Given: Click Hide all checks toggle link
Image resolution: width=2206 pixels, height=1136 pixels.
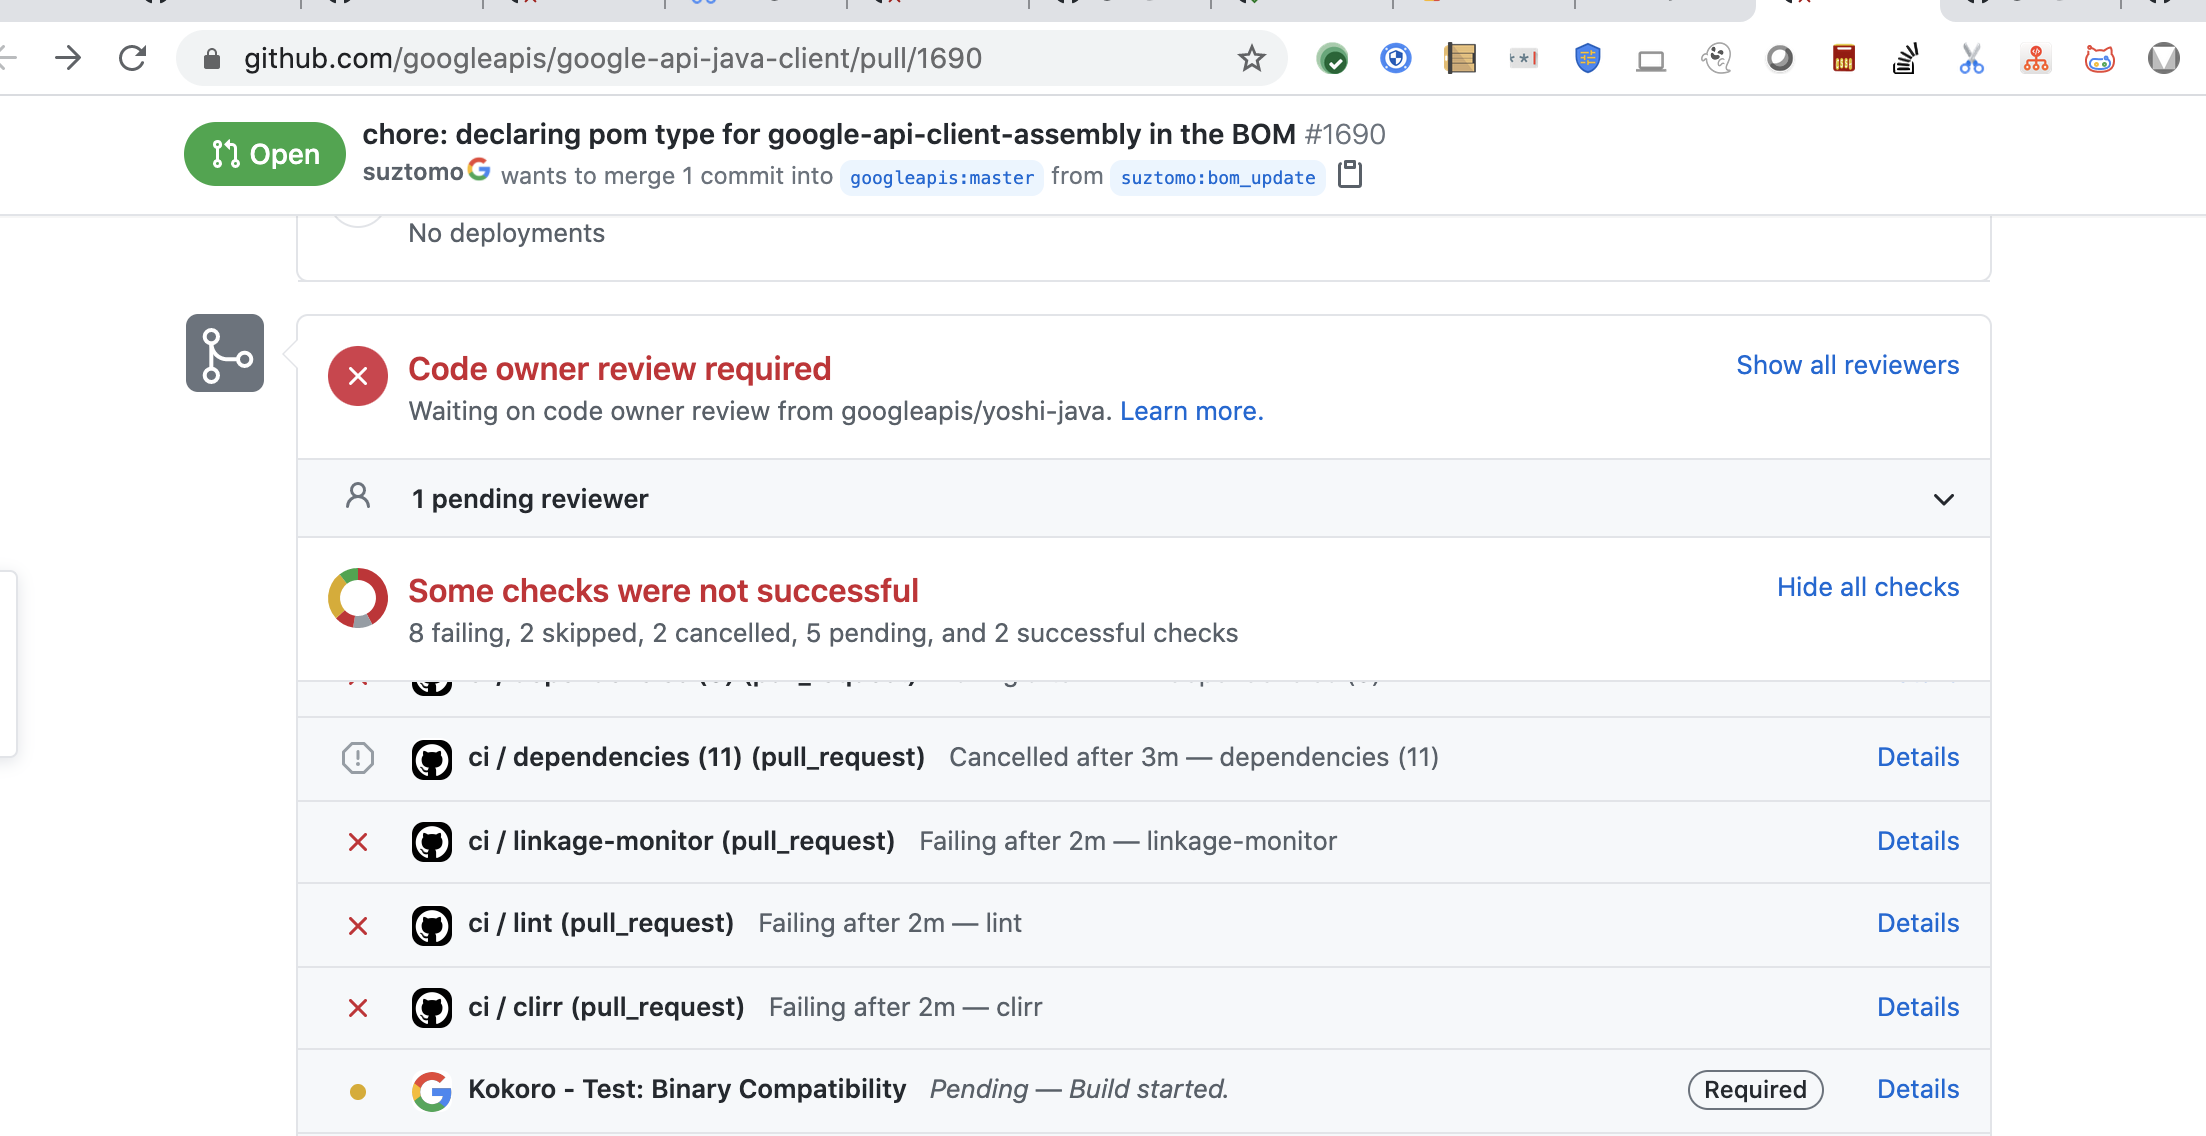Looking at the screenshot, I should click(x=1867, y=587).
